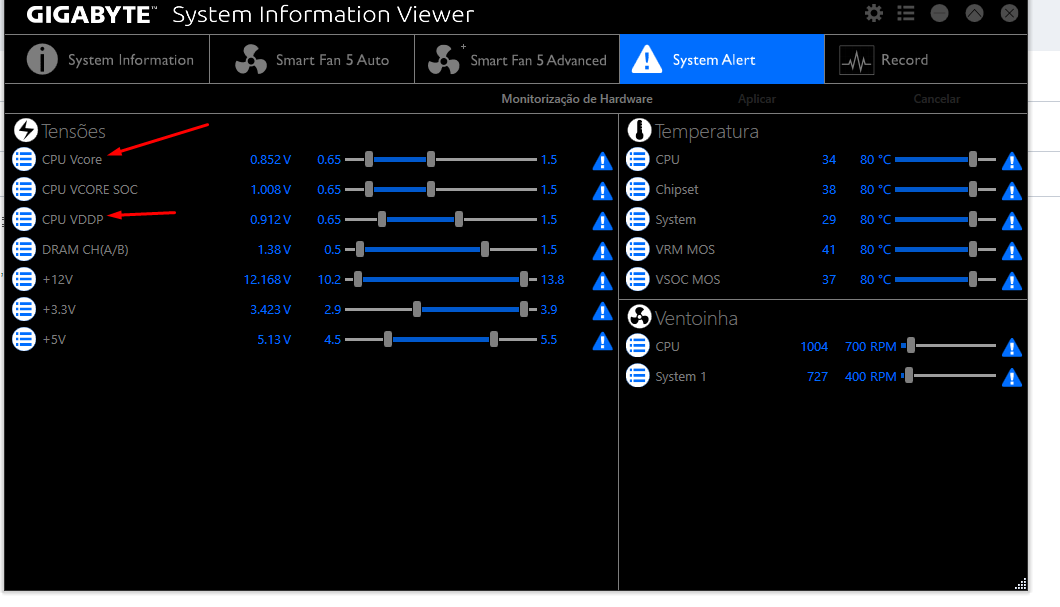Image resolution: width=1060 pixels, height=607 pixels.
Task: Toggle the alert icon for DRAM CH(A/B)
Action: click(602, 251)
